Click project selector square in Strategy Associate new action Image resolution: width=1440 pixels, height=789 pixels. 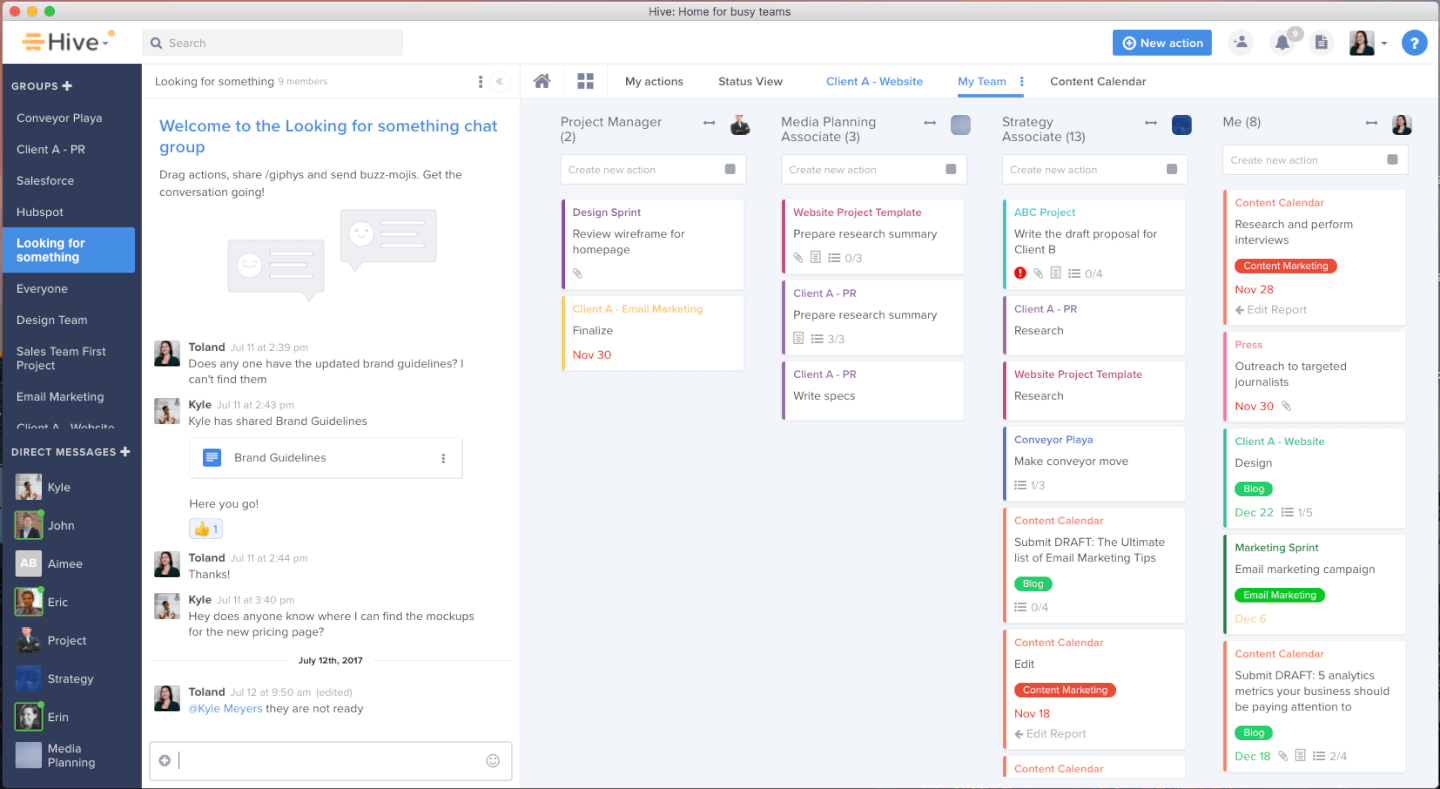click(1172, 170)
